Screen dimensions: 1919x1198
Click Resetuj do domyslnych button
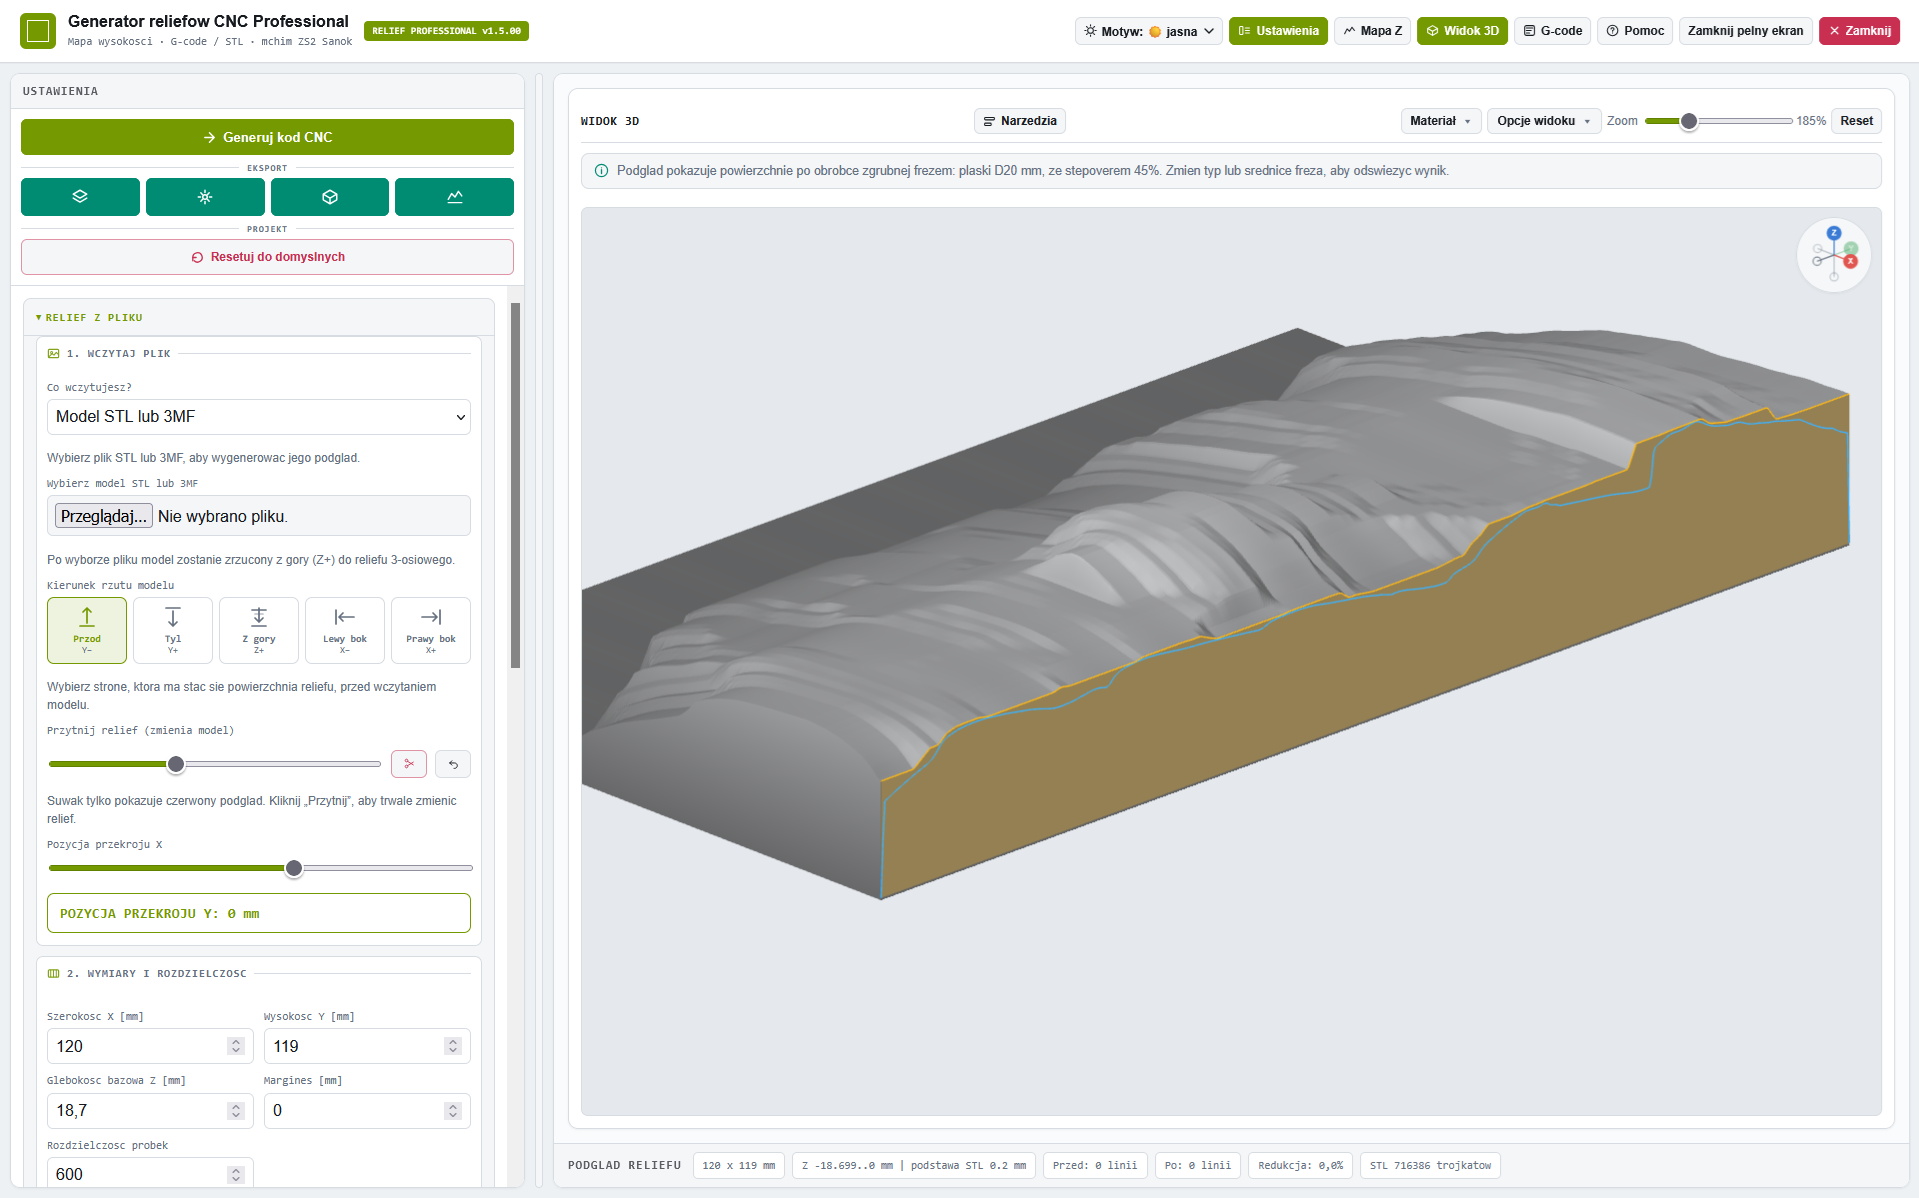(267, 257)
